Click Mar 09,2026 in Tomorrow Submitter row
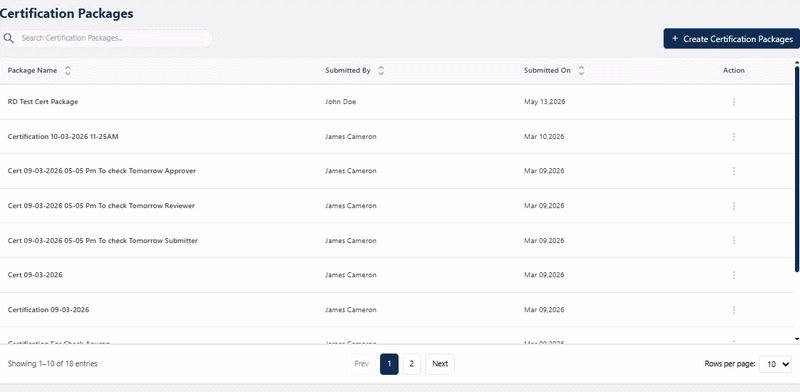This screenshot has width=800, height=392. pyautogui.click(x=544, y=240)
